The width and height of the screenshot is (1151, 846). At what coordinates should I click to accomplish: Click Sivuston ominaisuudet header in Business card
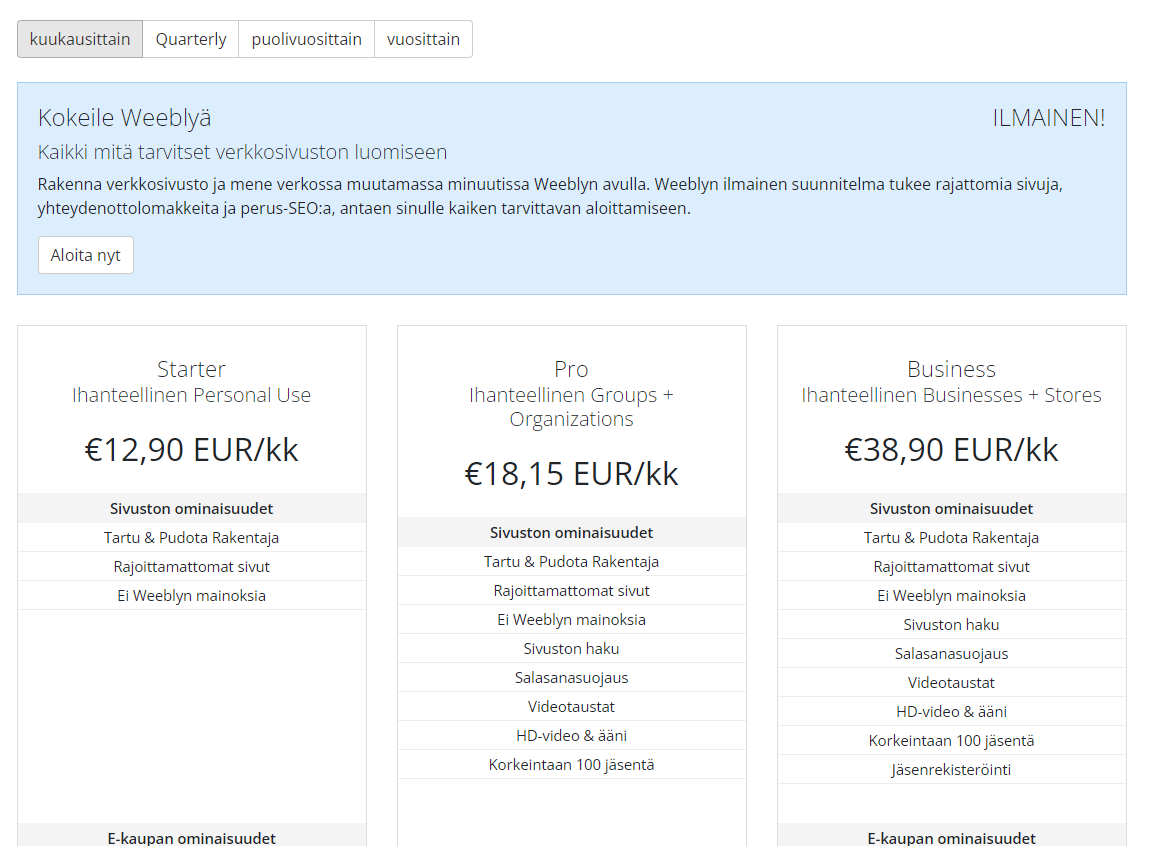click(951, 508)
